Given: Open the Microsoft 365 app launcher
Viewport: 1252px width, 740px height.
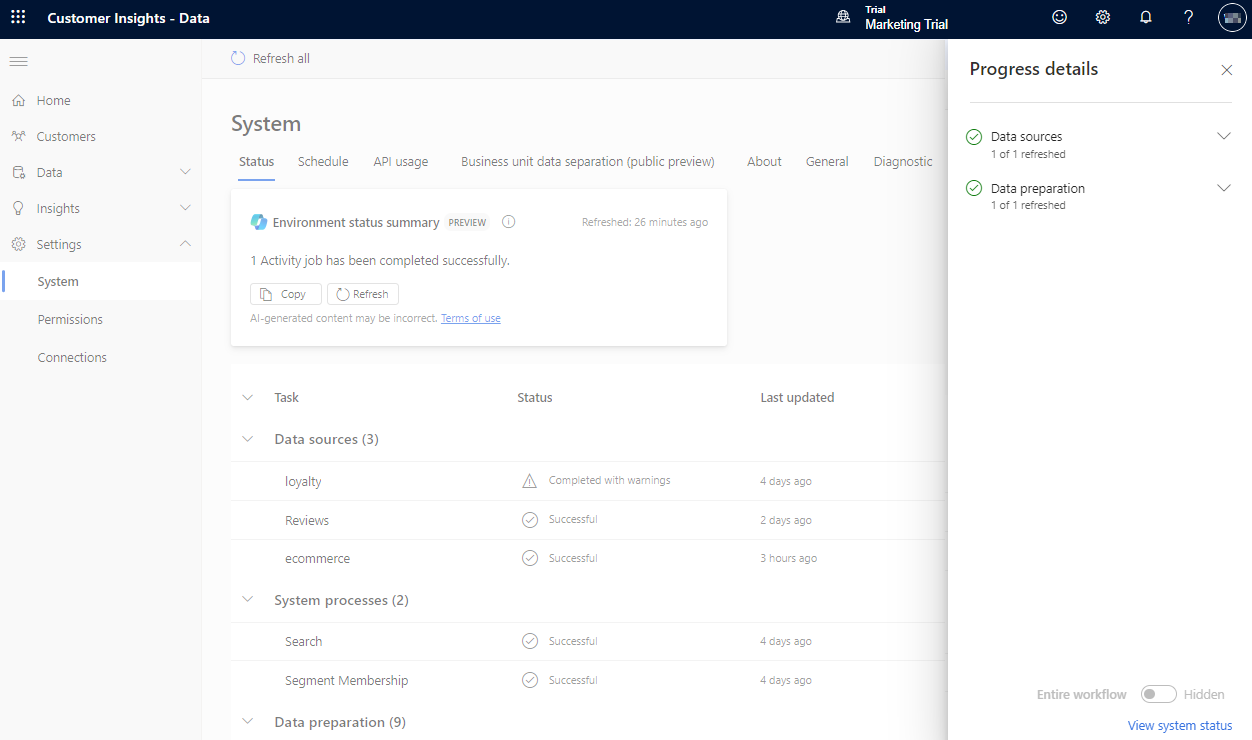Looking at the screenshot, I should tap(17, 17).
